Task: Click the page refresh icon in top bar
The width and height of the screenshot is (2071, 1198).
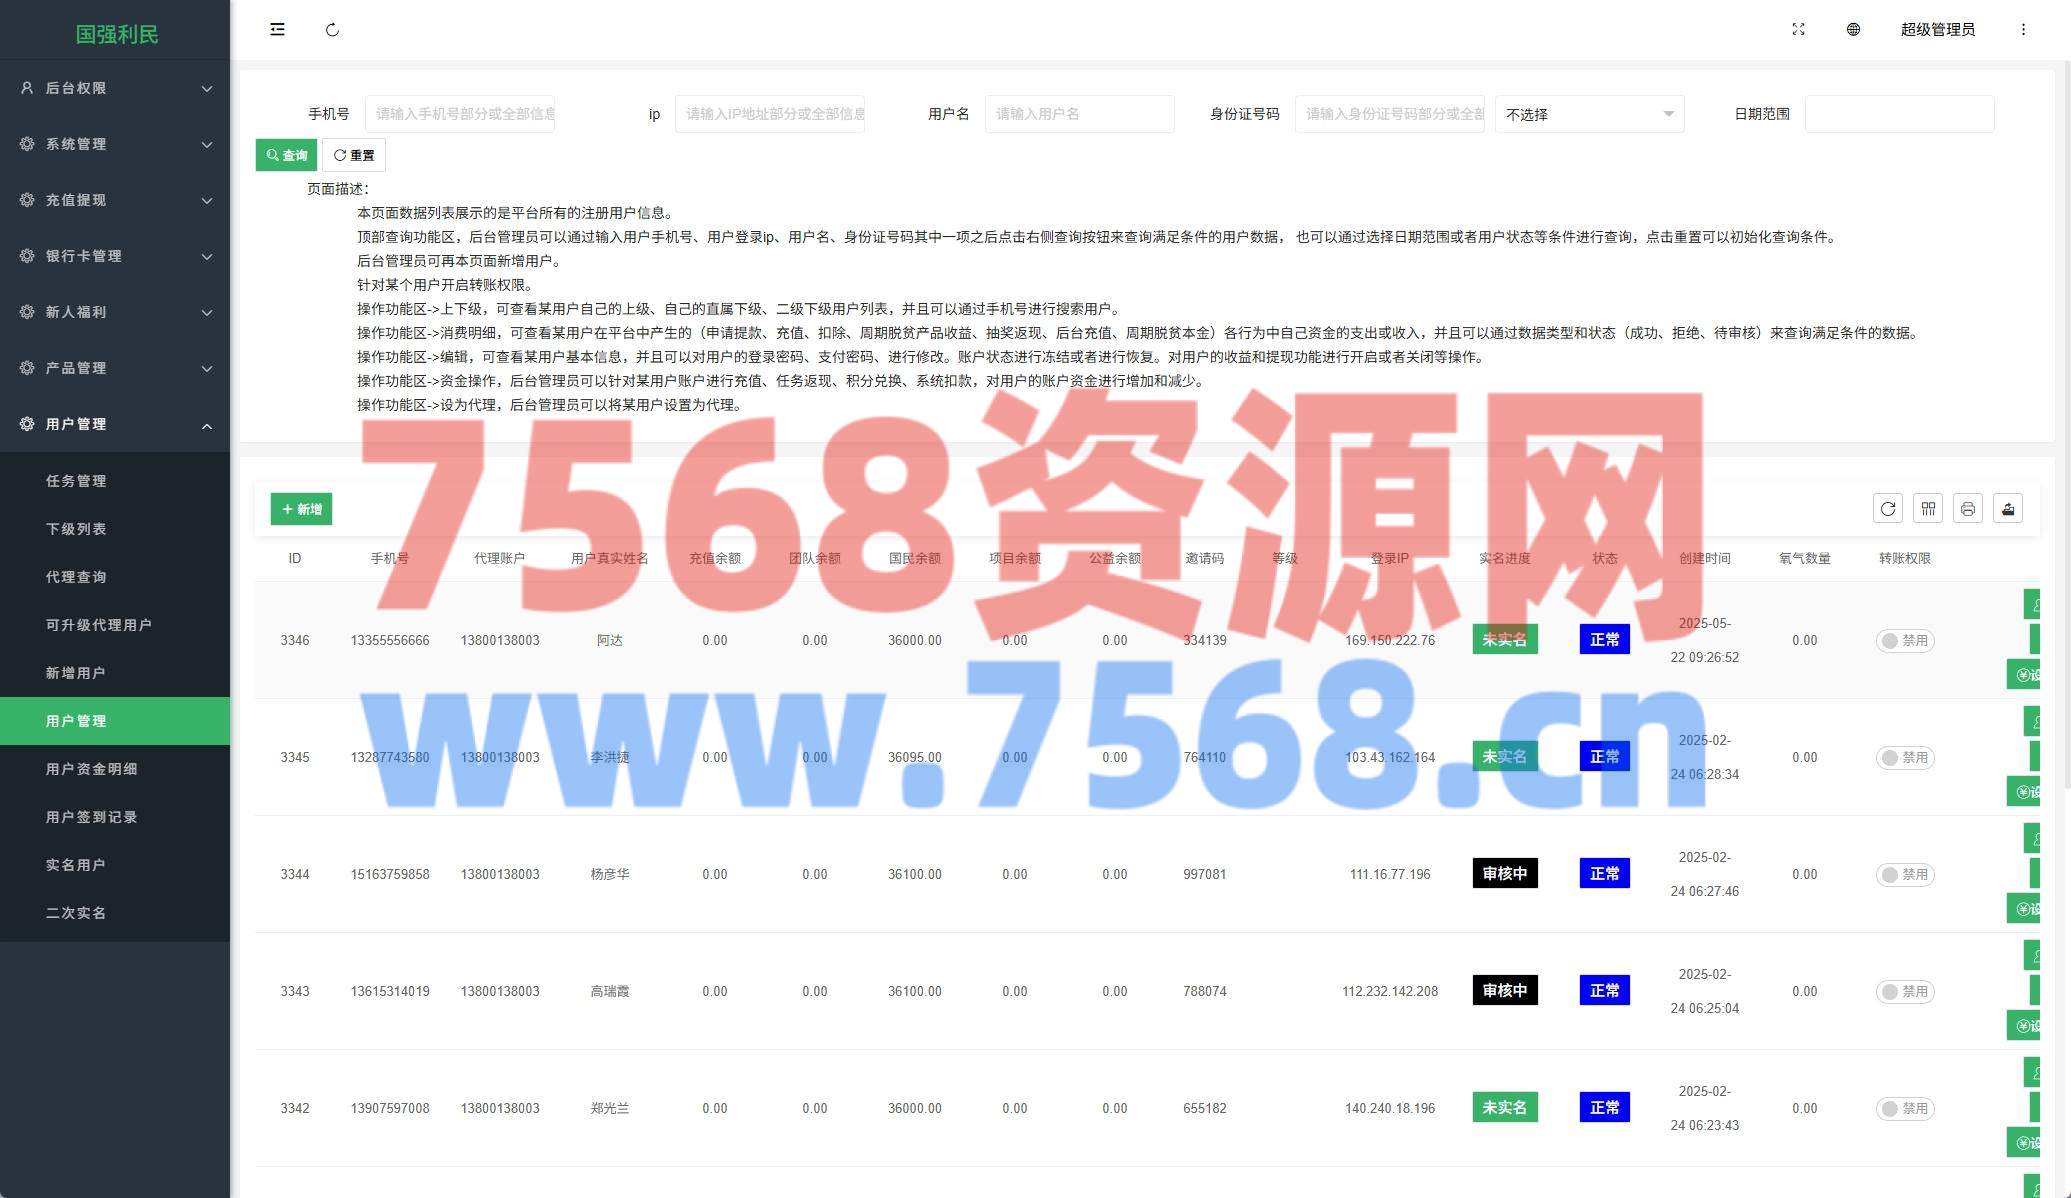Action: point(332,30)
